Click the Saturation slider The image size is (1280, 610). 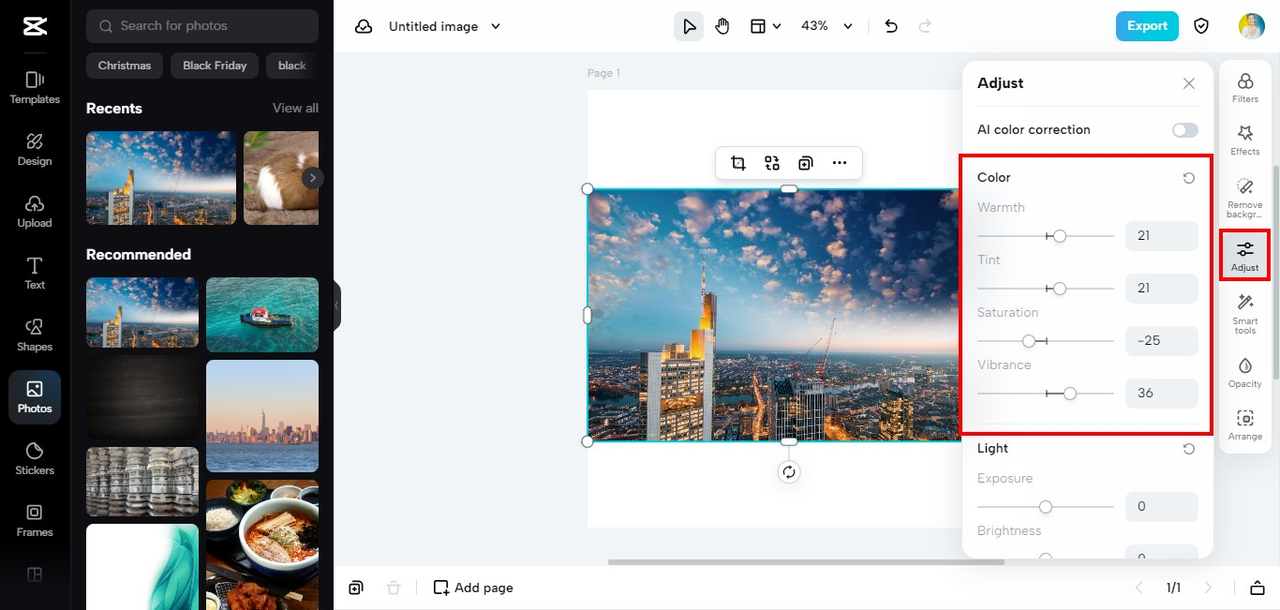[x=1045, y=341]
